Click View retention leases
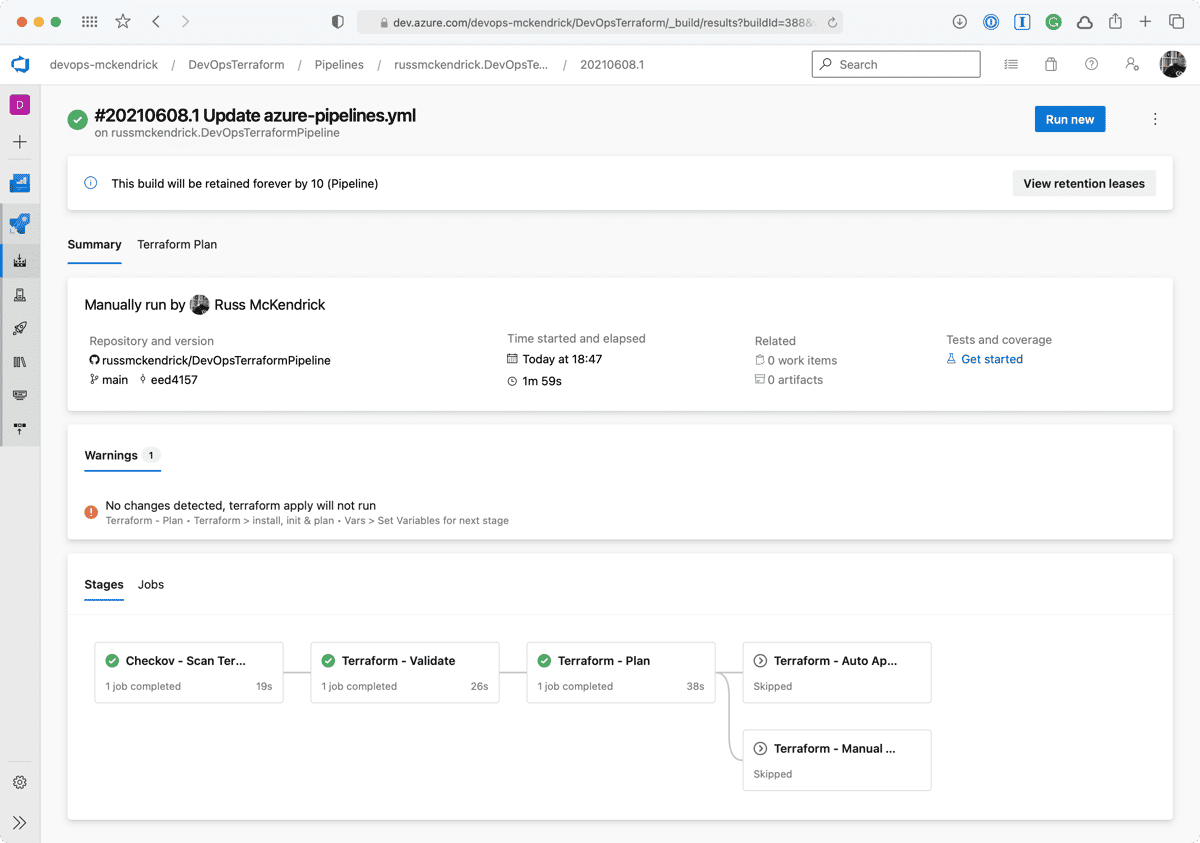The image size is (1200, 843). [1084, 183]
